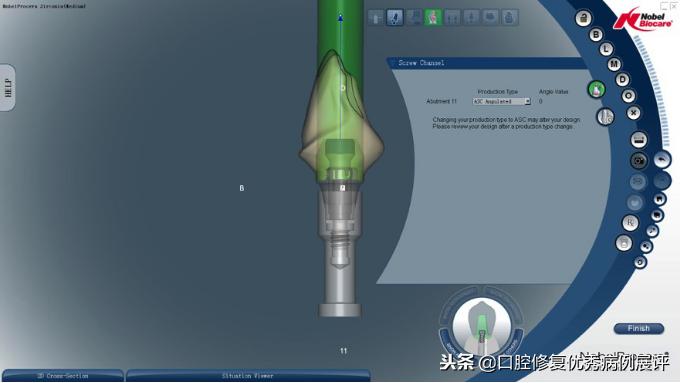Click the print/save round button below Rx
The image size is (681, 383).
pyautogui.click(x=624, y=243)
